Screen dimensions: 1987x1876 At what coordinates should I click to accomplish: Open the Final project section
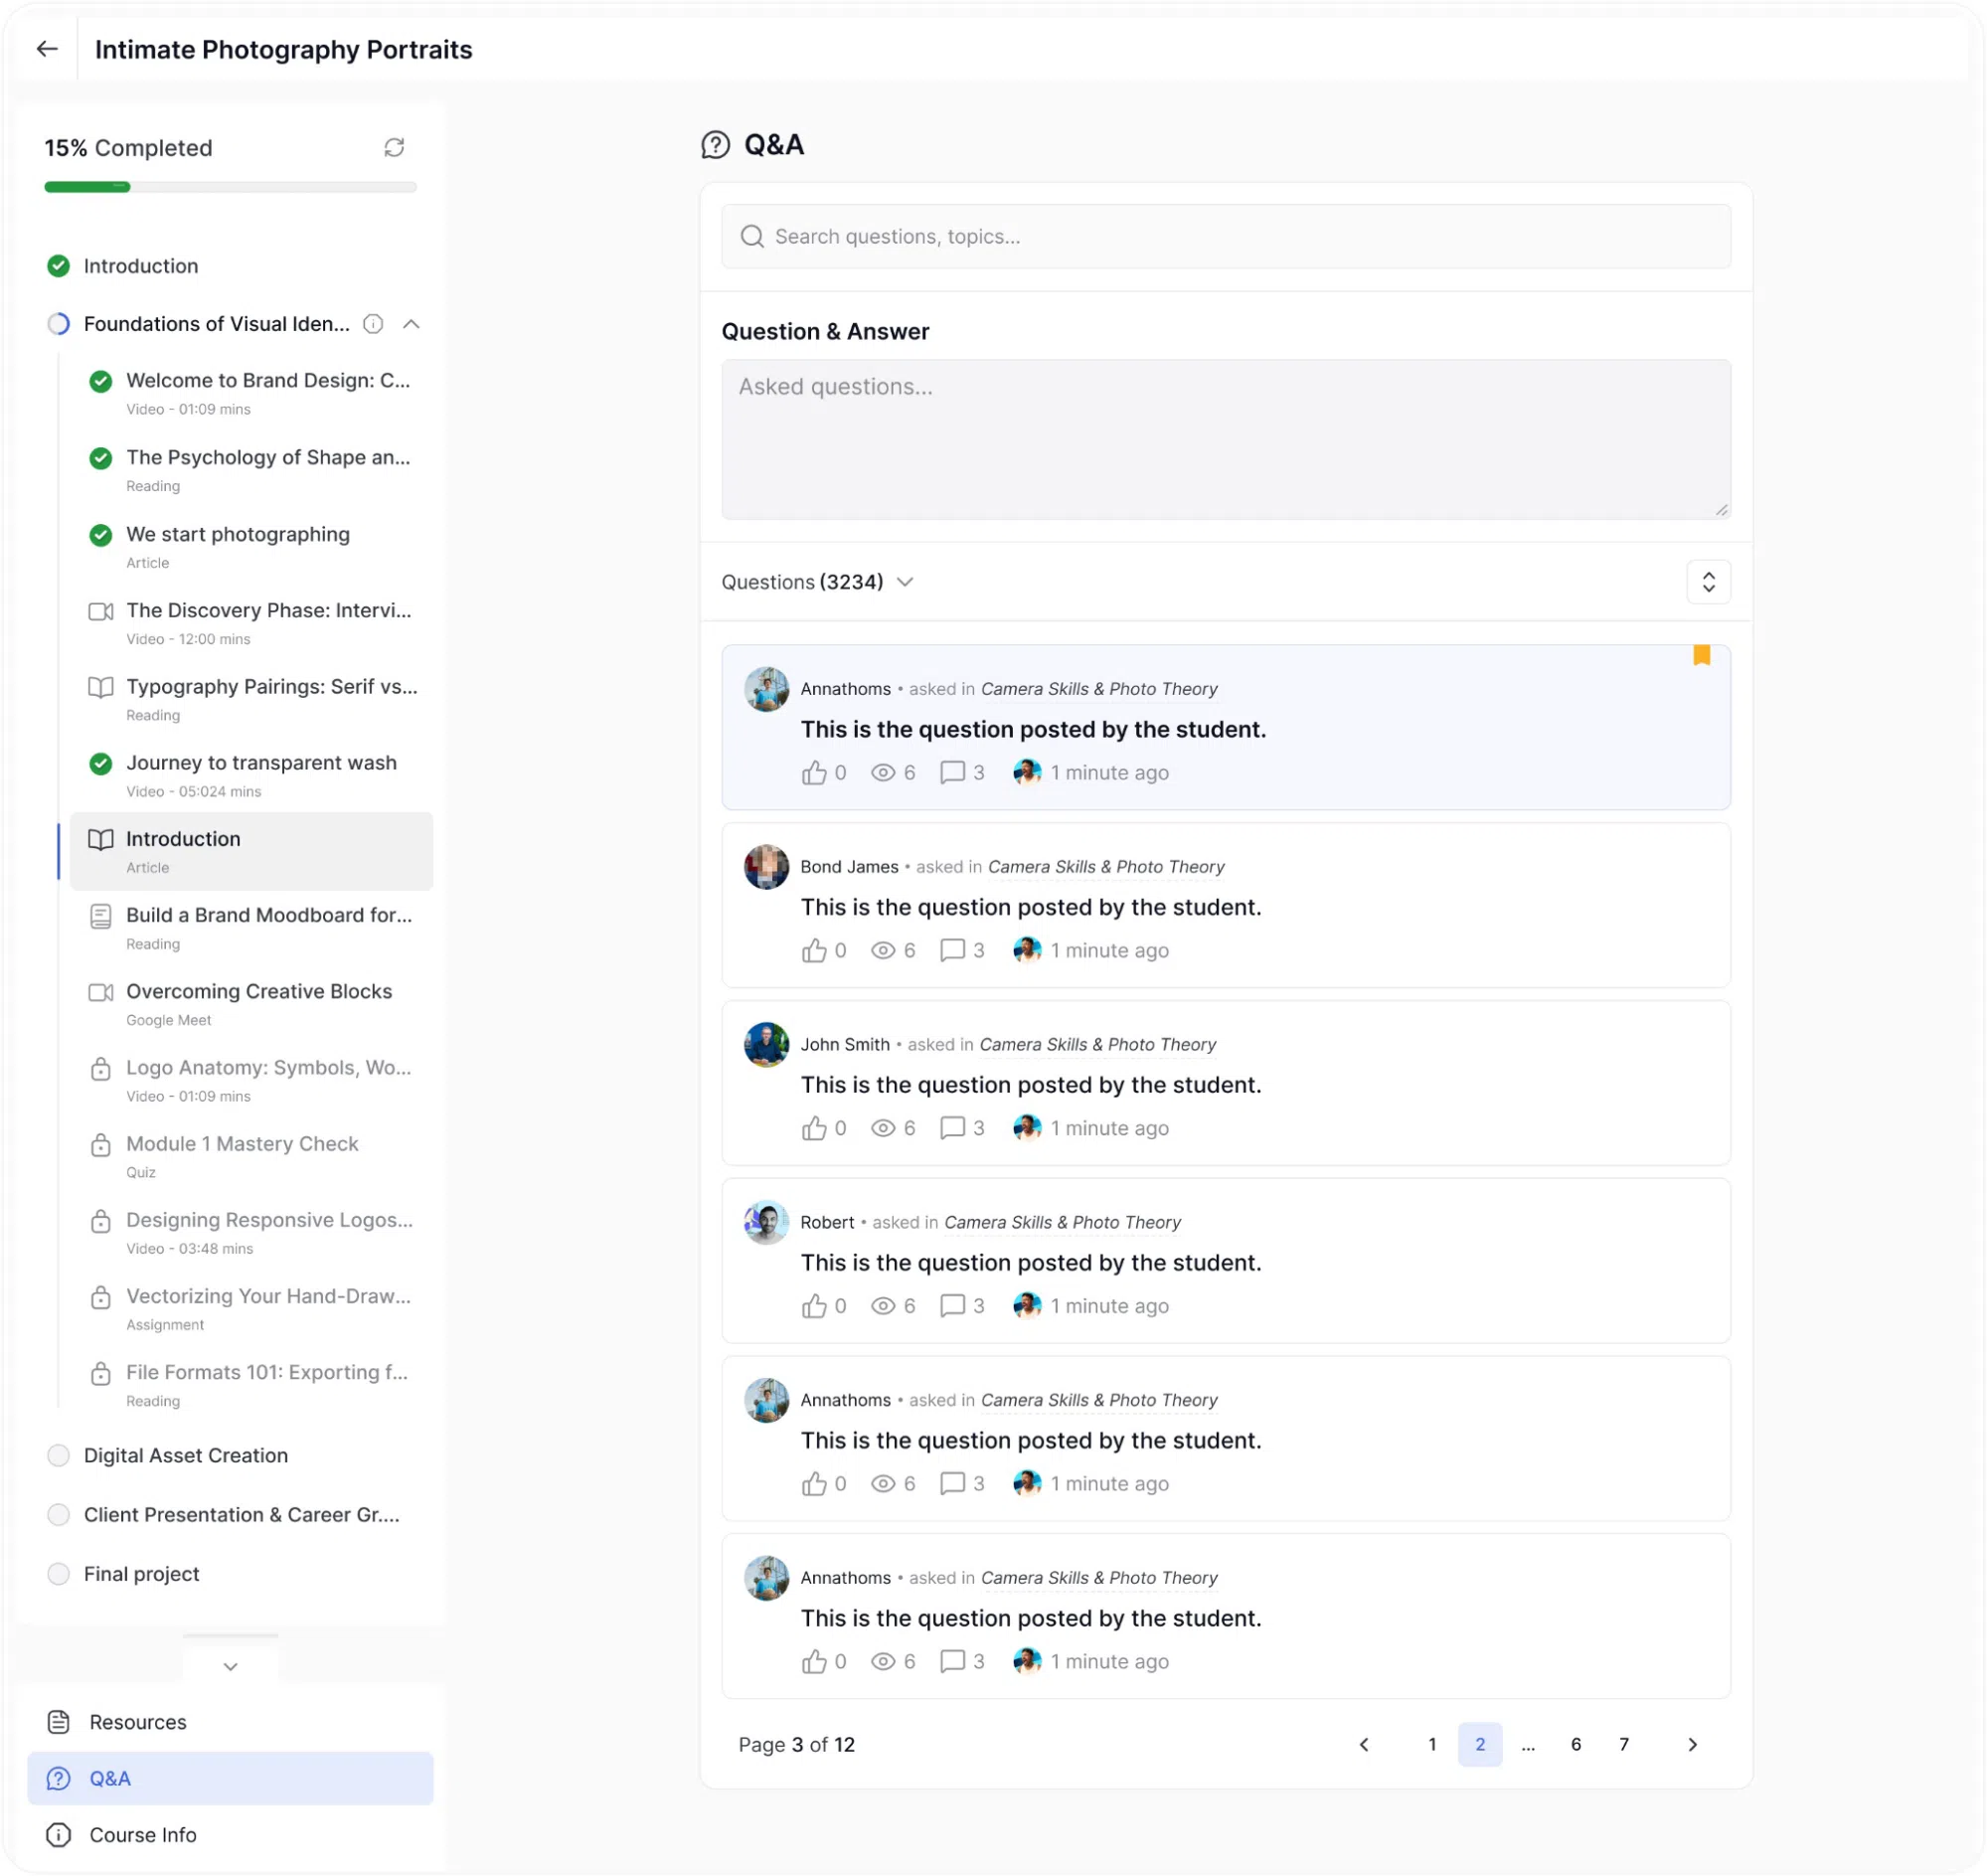pos(142,1574)
